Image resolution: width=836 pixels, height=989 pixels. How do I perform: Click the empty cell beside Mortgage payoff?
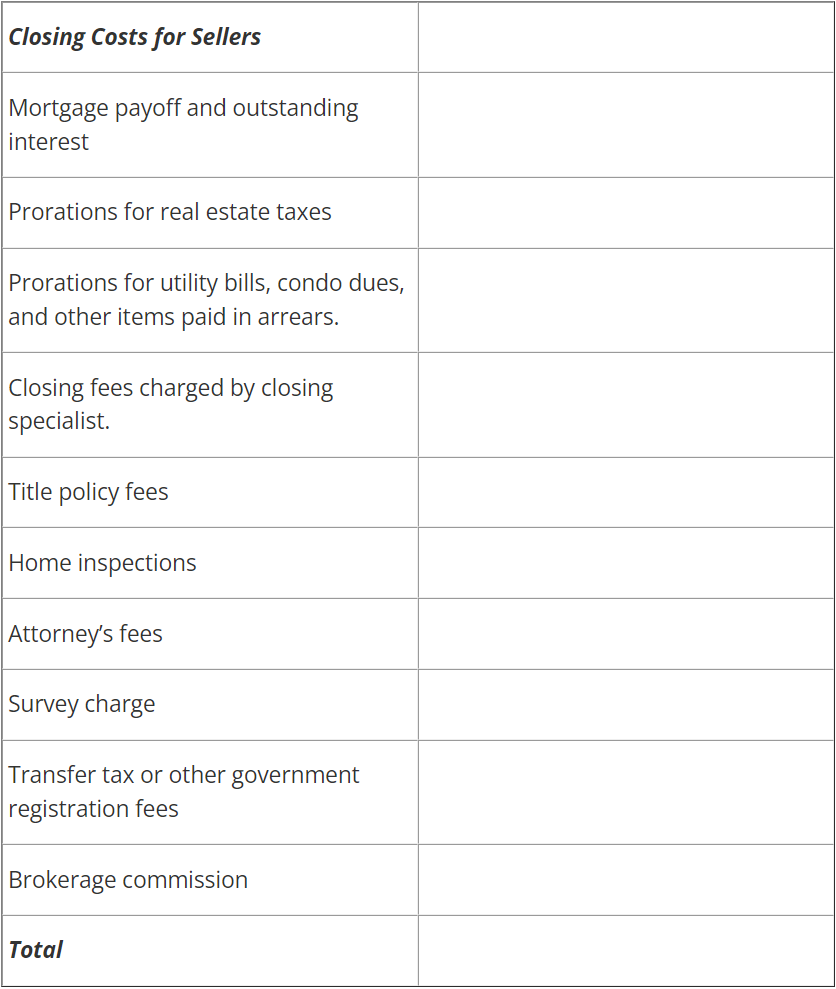tap(626, 125)
